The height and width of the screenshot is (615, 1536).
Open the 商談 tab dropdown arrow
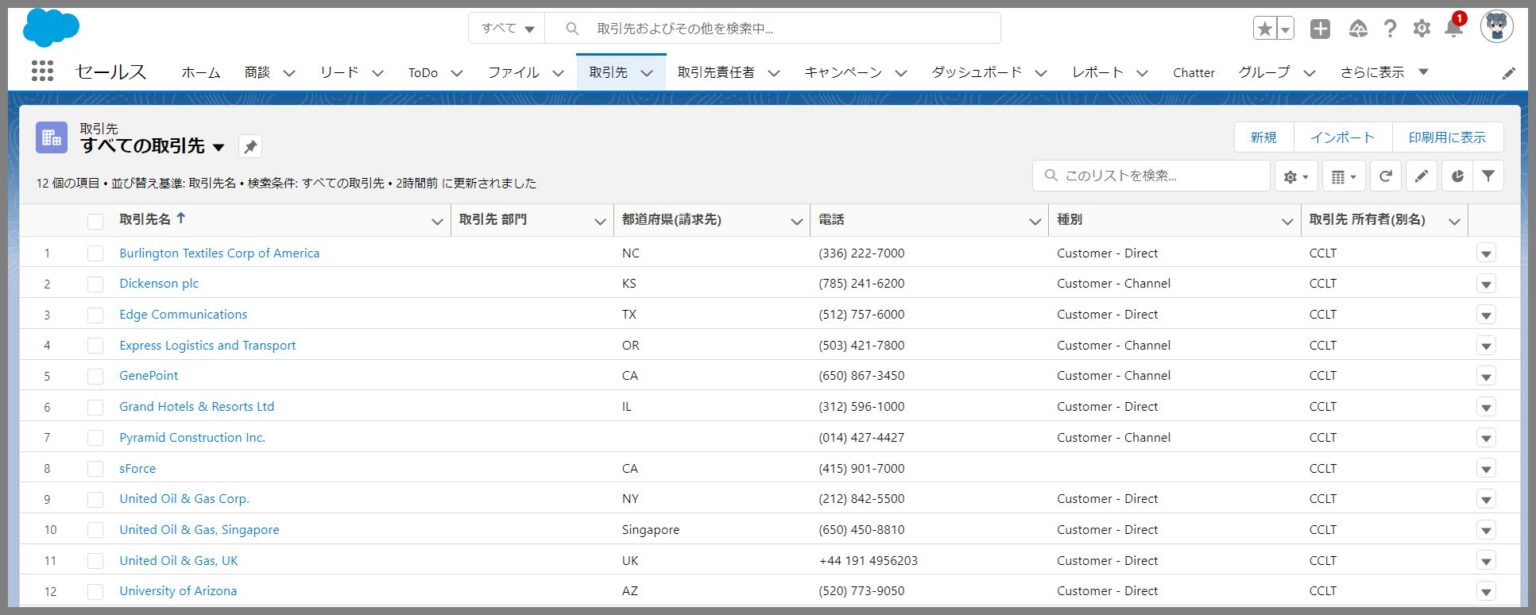click(289, 72)
